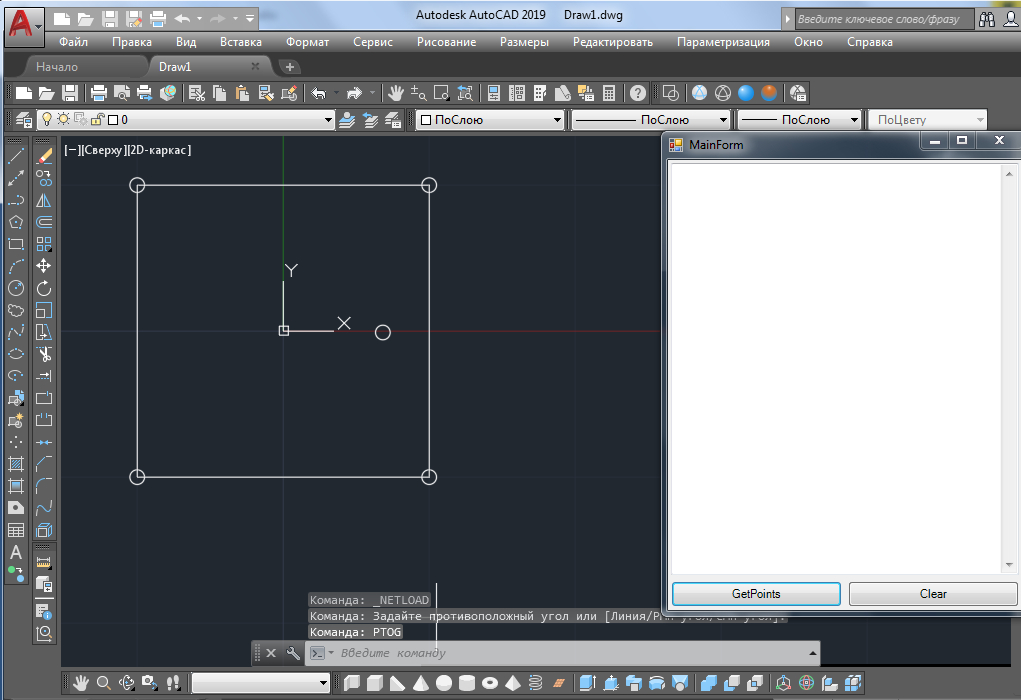Image resolution: width=1021 pixels, height=700 pixels.
Task: Select the Polygon drawing tool
Action: [x=16, y=222]
